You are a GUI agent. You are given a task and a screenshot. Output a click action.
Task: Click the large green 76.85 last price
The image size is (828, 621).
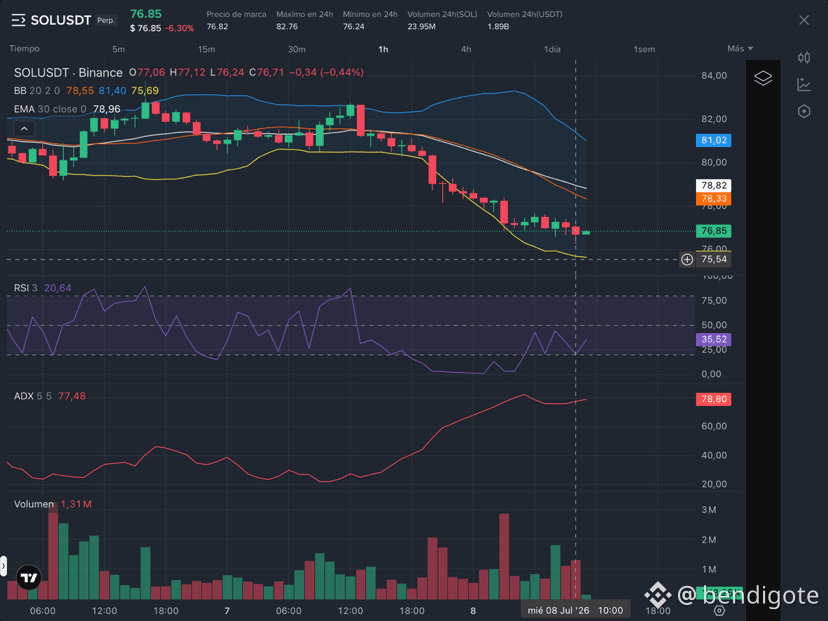pyautogui.click(x=146, y=14)
